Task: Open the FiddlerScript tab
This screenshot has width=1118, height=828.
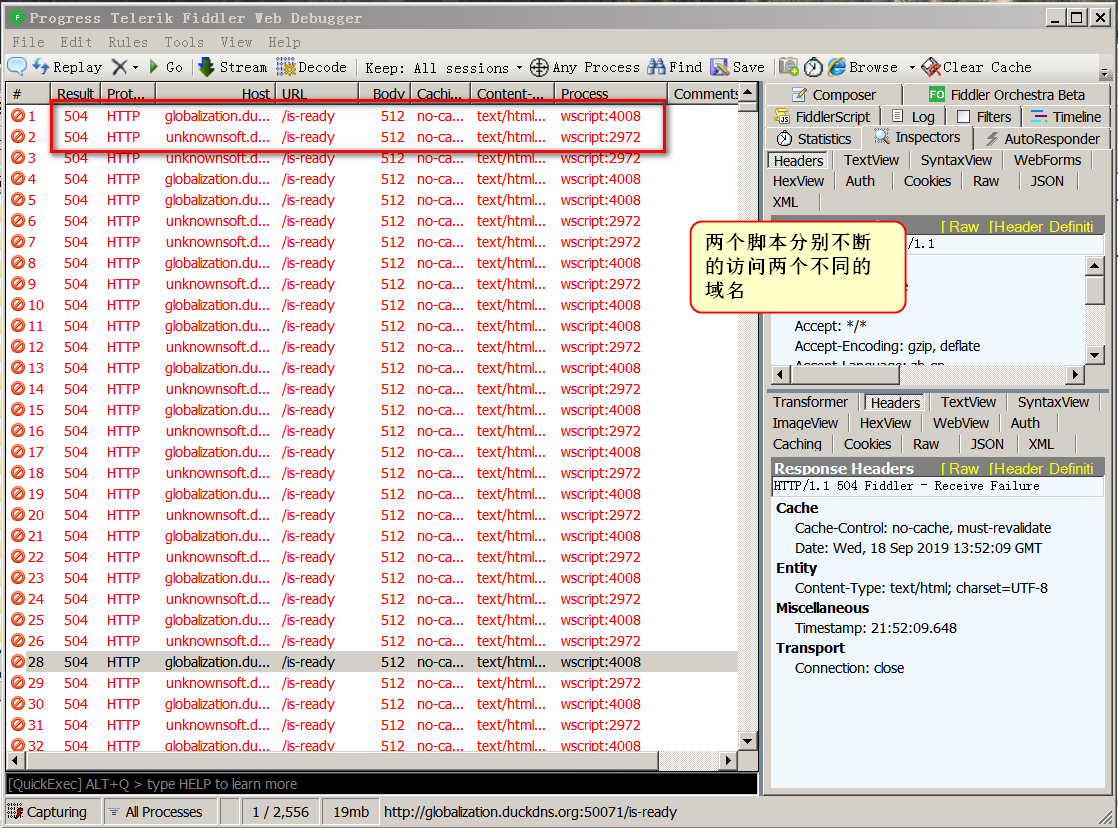Action: 823,117
